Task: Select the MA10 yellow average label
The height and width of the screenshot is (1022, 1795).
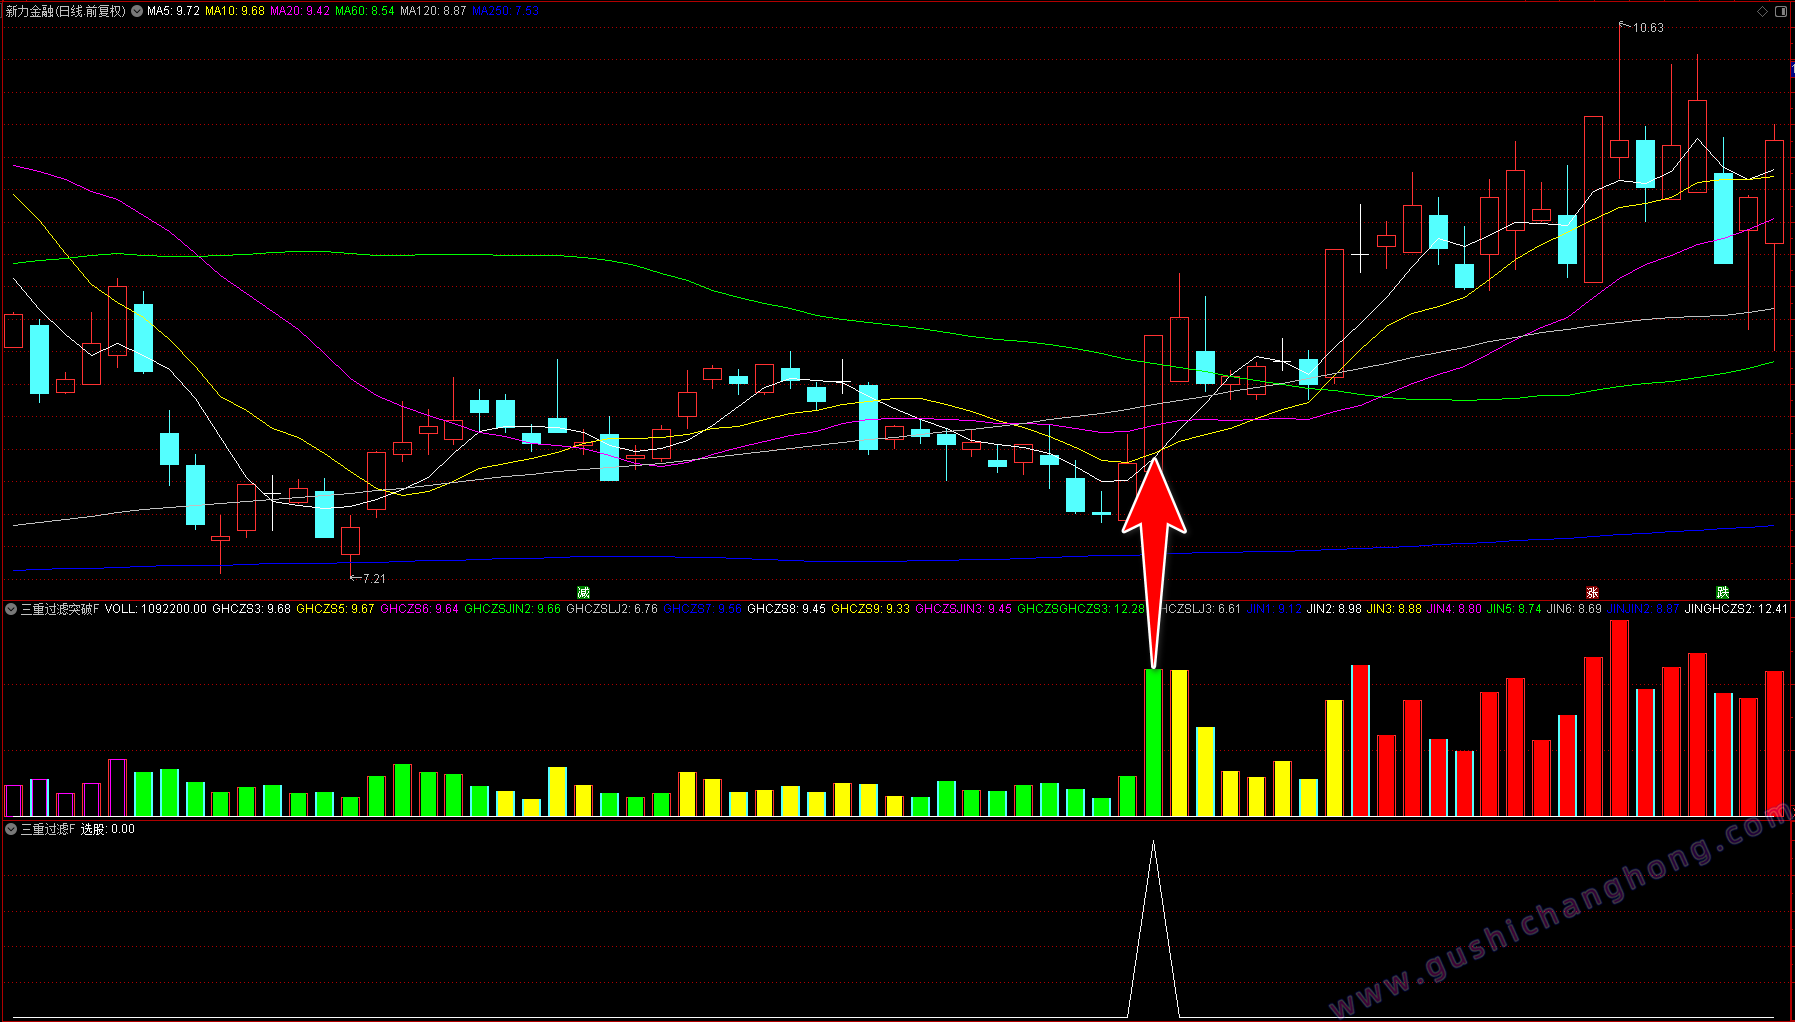Action: [235, 12]
